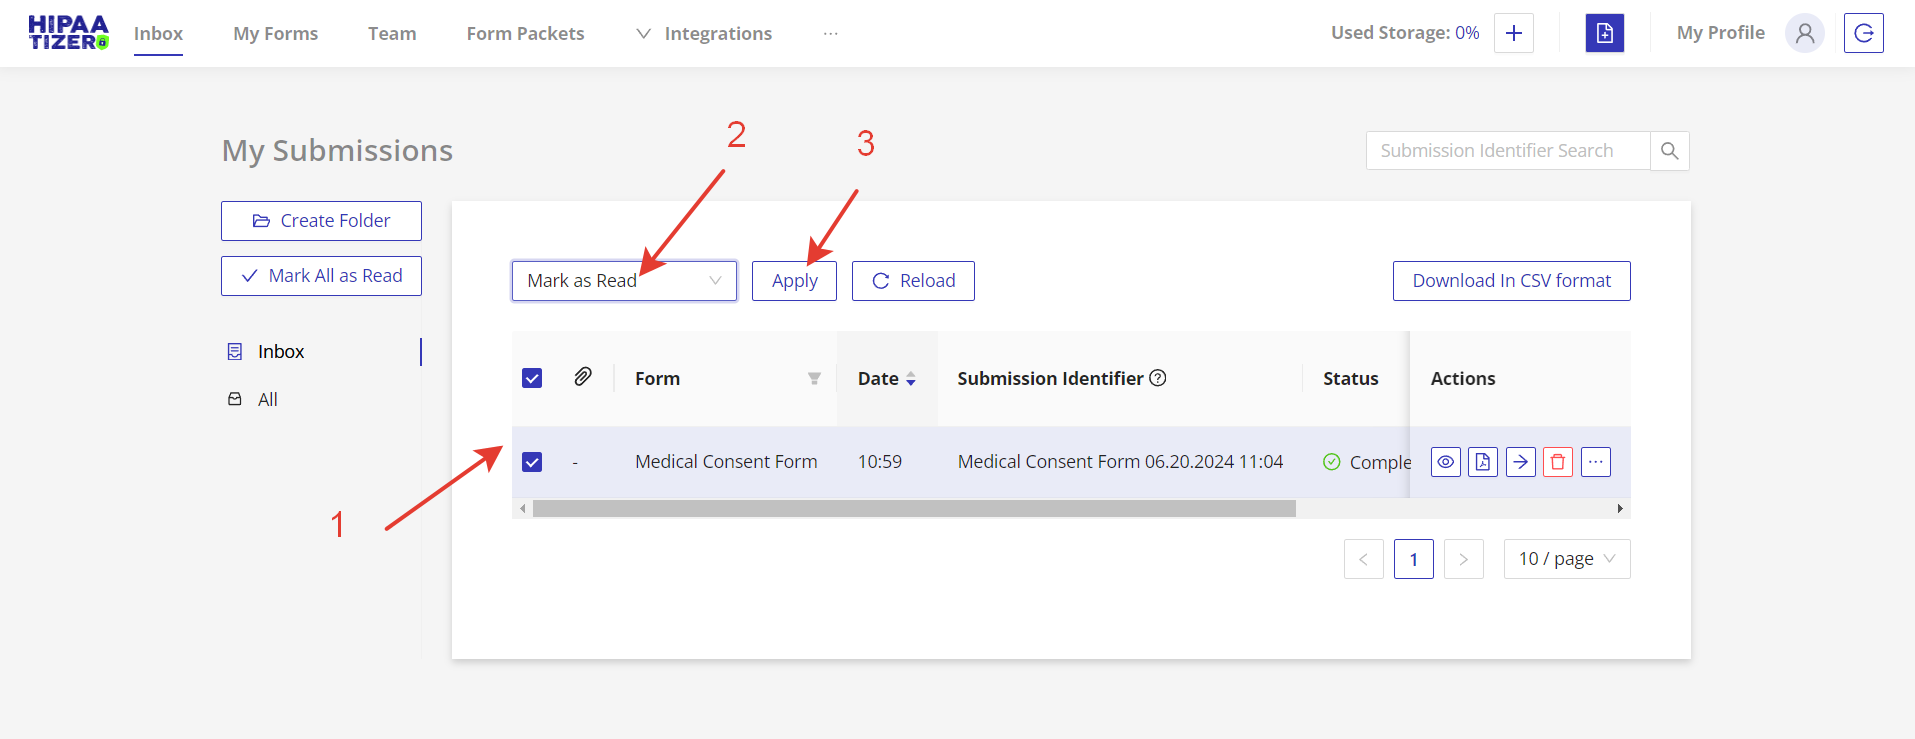
Task: Expand the Integrations menu
Action: click(x=705, y=34)
